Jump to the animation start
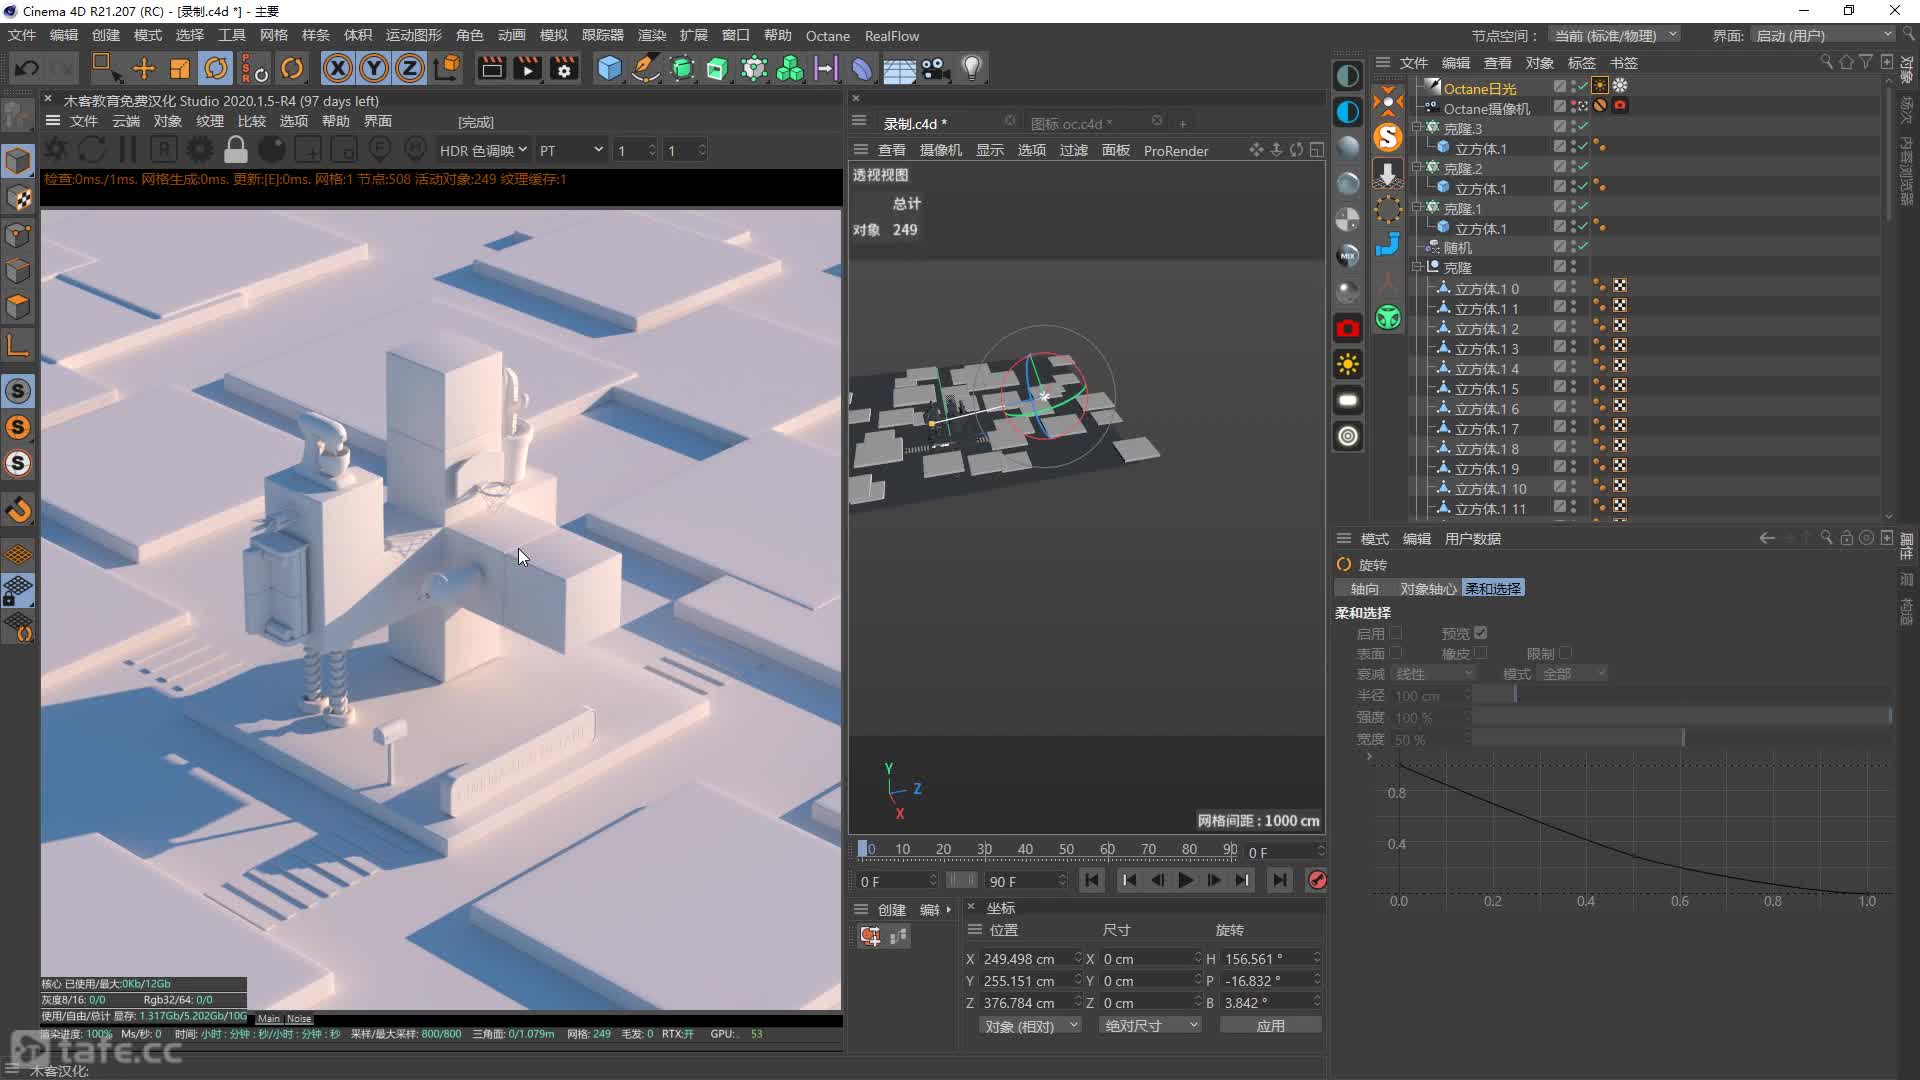1920x1080 pixels. pos(1092,880)
